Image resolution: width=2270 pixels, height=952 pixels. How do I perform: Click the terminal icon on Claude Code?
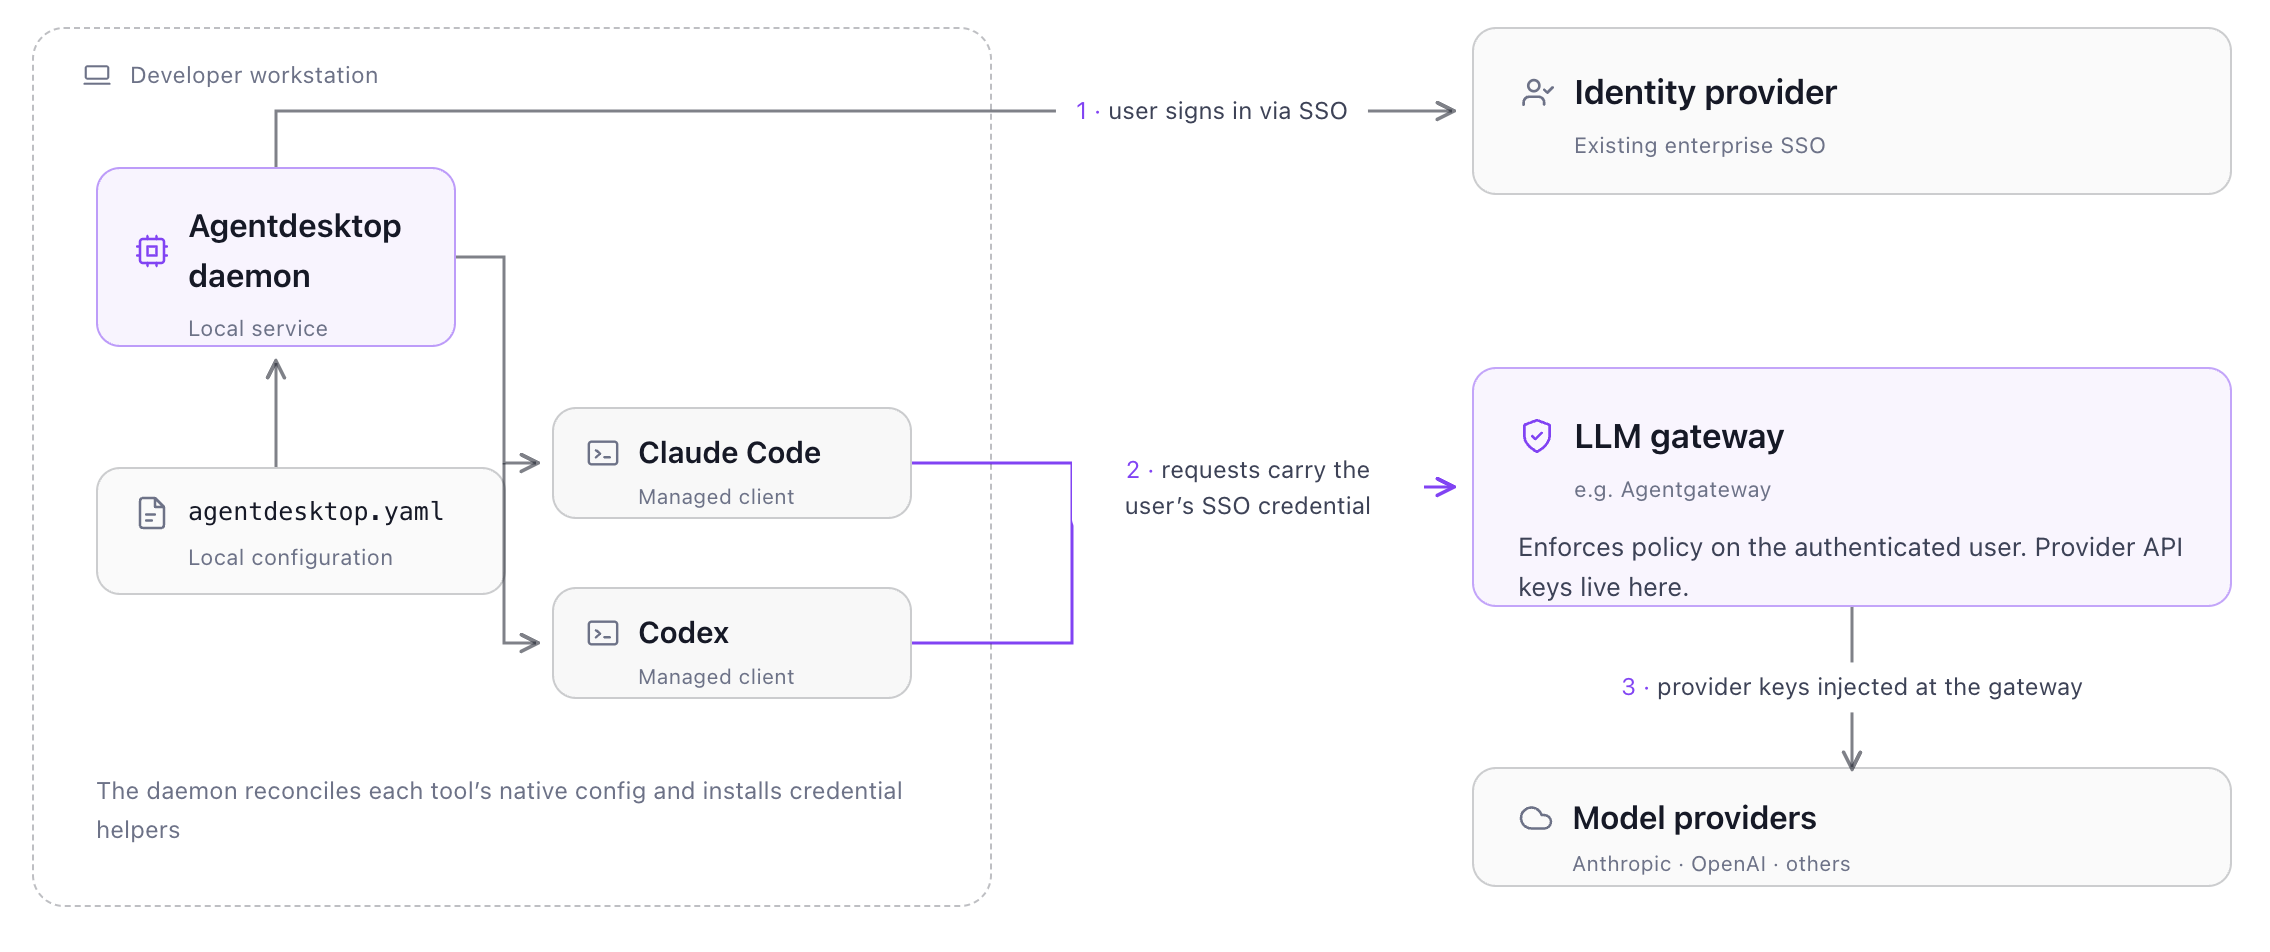(603, 453)
